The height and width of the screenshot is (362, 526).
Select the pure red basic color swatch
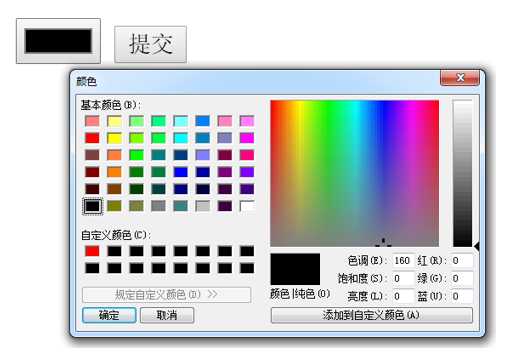click(92, 138)
